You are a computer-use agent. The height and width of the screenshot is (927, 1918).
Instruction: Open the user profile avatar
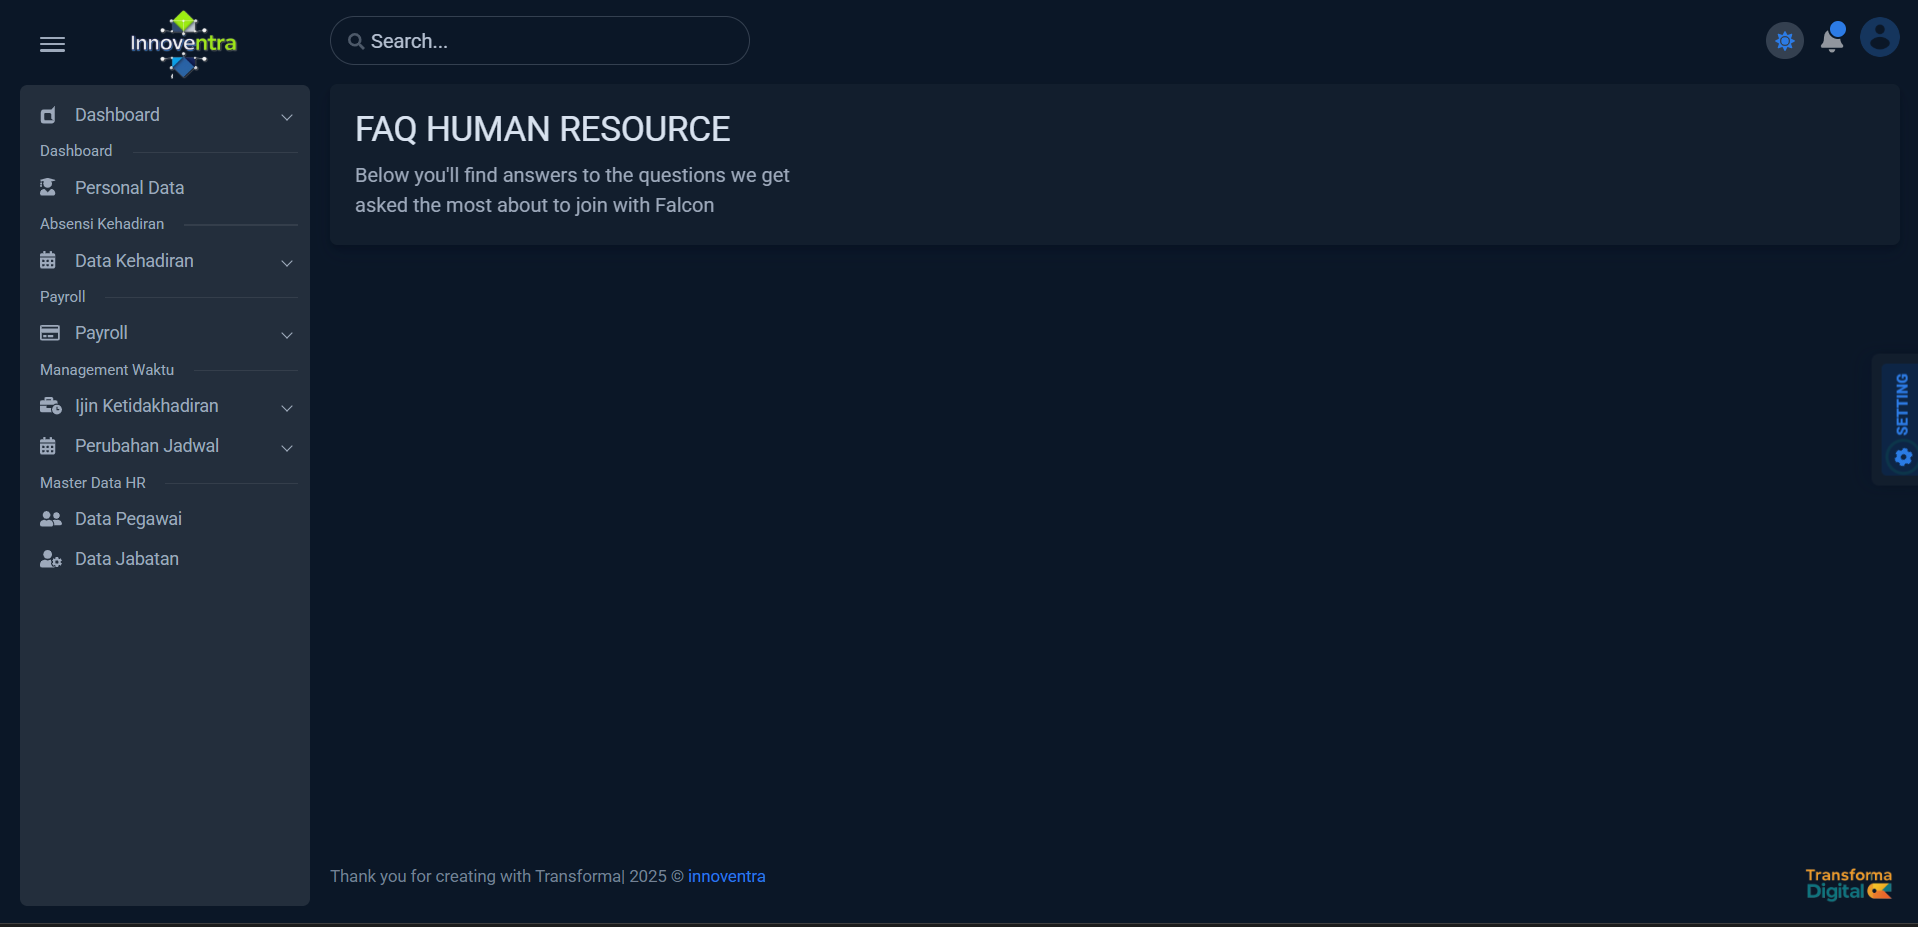click(x=1879, y=39)
